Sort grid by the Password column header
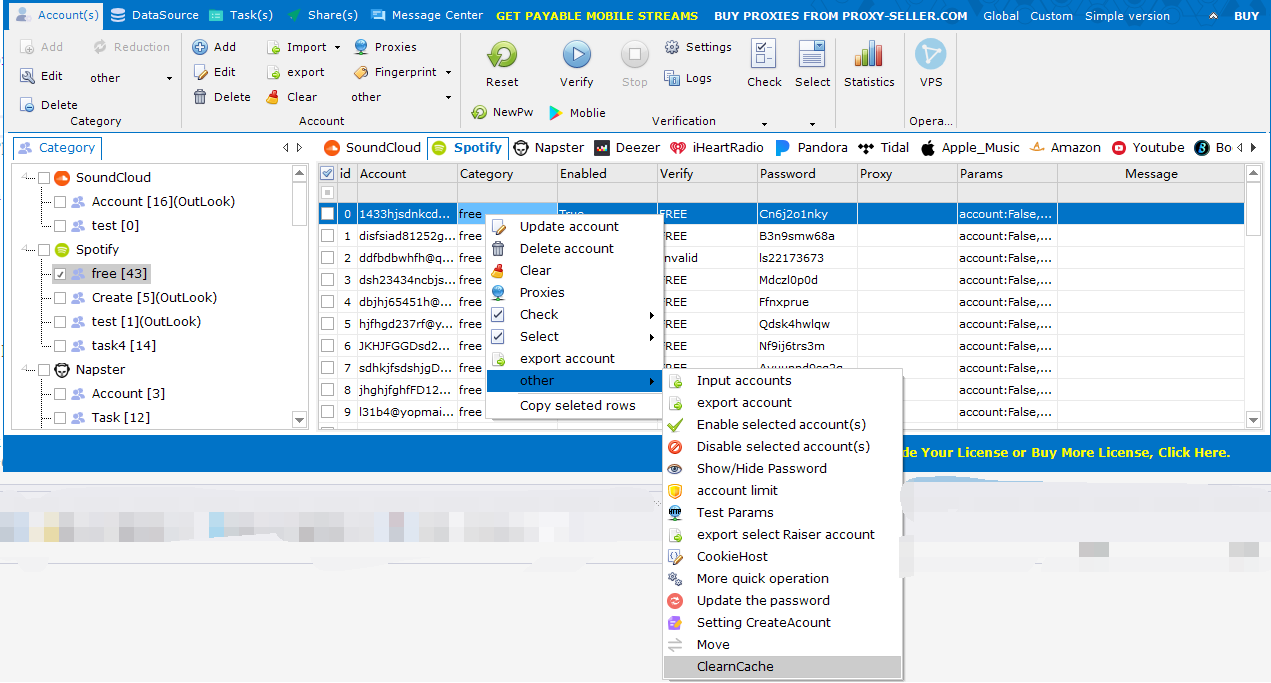The width and height of the screenshot is (1271, 683). coord(807,174)
